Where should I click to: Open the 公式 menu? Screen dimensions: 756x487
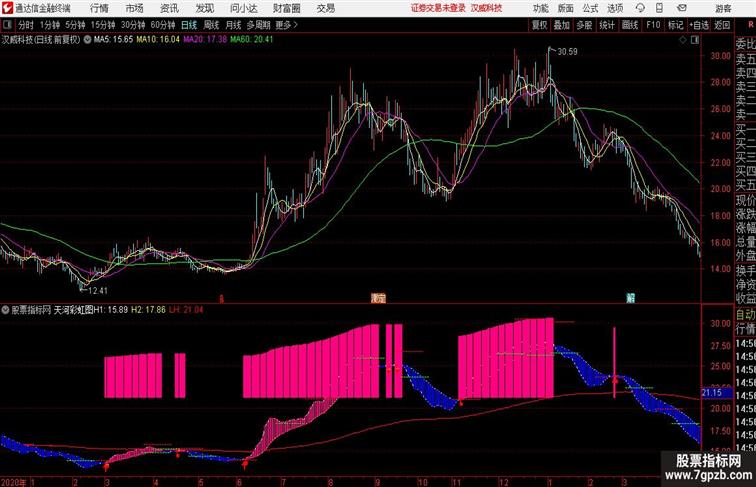tap(590, 8)
